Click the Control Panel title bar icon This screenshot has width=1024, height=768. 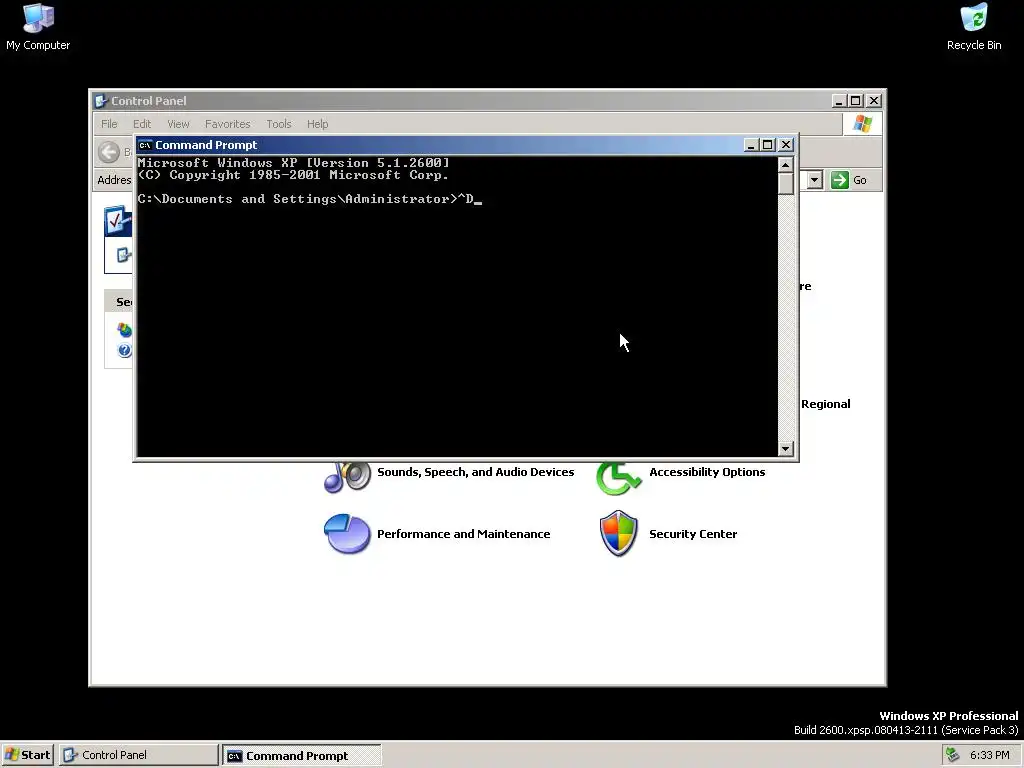click(x=101, y=101)
